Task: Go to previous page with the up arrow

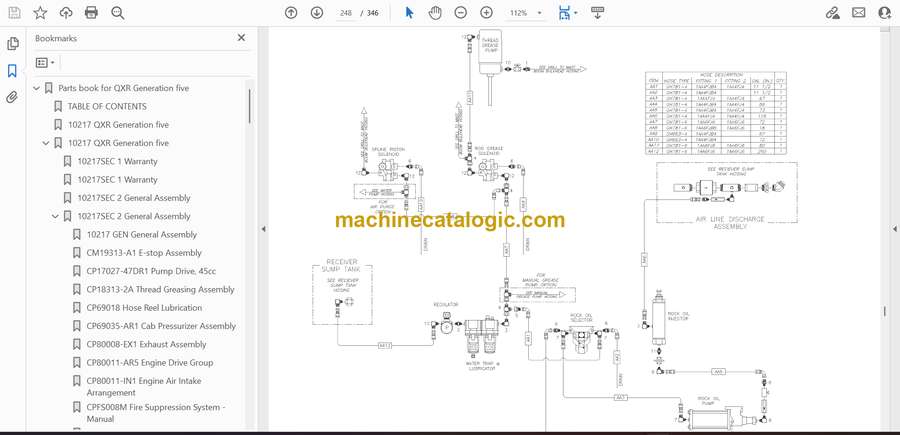Action: point(291,13)
